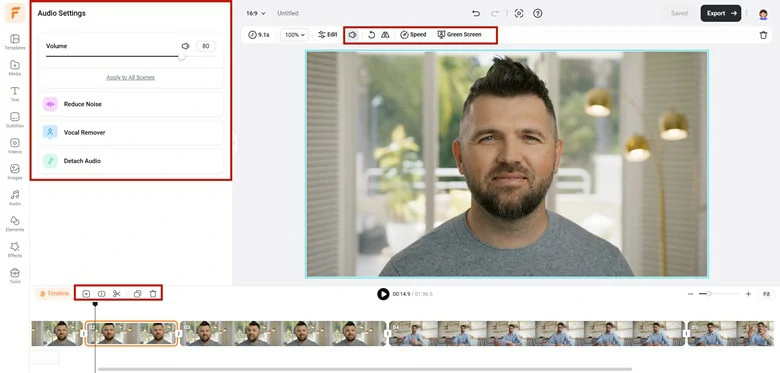The image size is (780, 373).
Task: Switch to the Timeline tab
Action: click(x=54, y=293)
